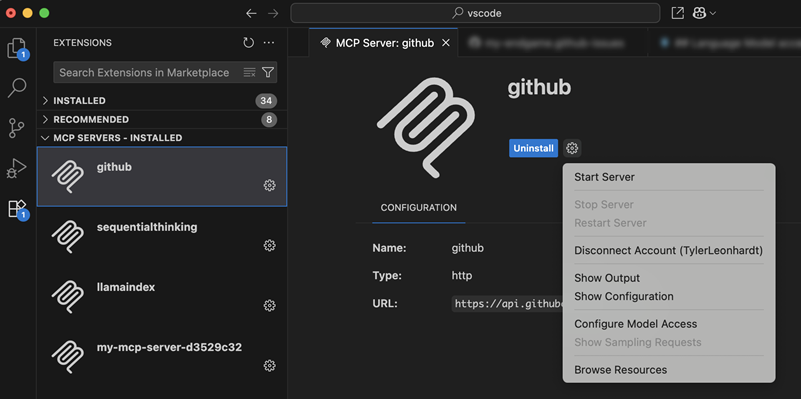This screenshot has width=801, height=399.
Task: Click the installed count badge 34
Action: 266,101
